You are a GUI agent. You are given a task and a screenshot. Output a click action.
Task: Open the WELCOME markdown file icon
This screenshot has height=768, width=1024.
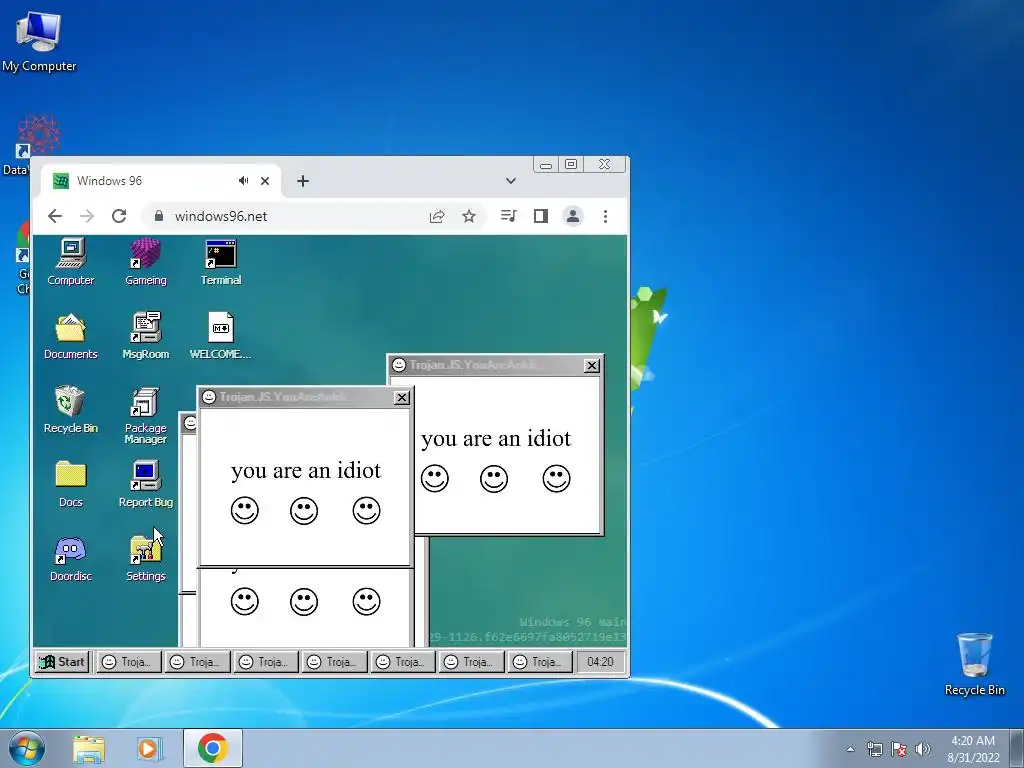point(221,336)
